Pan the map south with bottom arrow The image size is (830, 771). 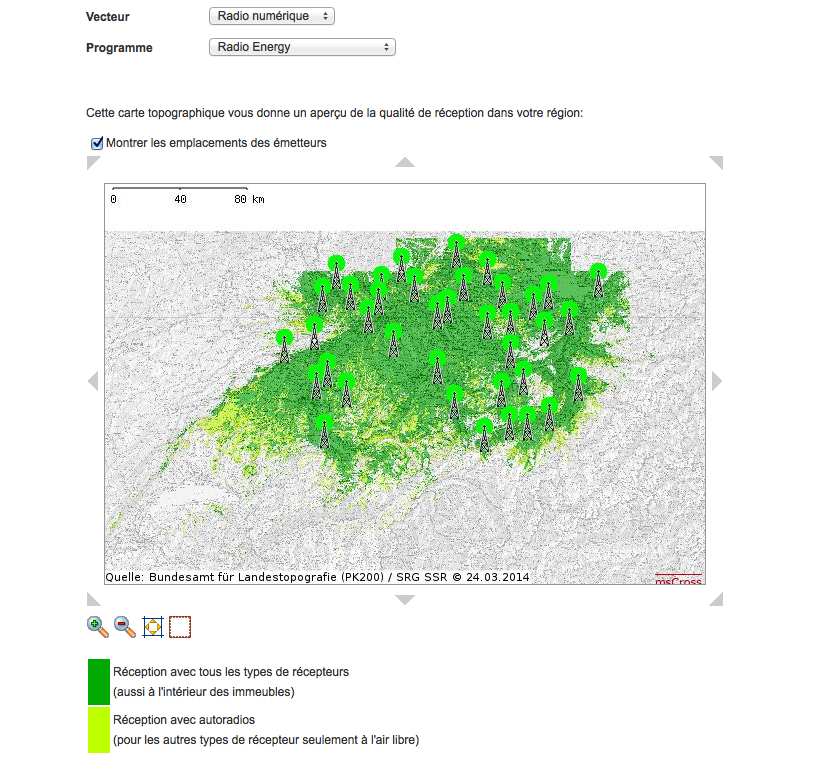(x=404, y=600)
